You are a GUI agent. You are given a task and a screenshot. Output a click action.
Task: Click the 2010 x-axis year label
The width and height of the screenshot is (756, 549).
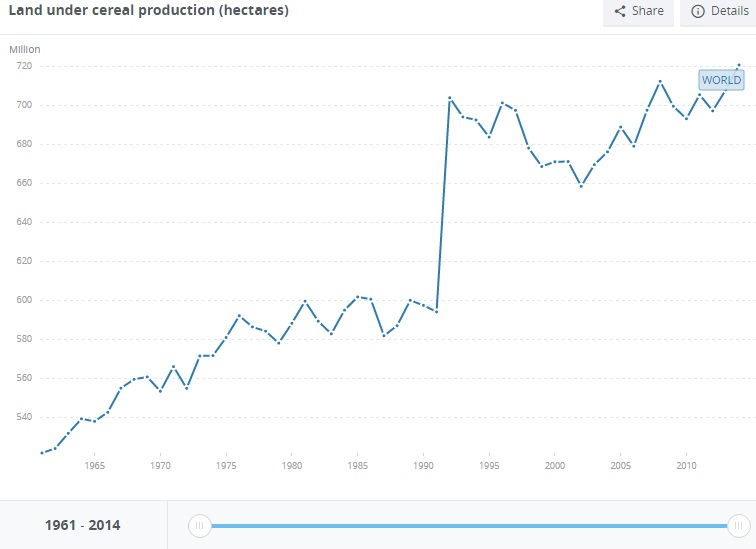pos(686,466)
